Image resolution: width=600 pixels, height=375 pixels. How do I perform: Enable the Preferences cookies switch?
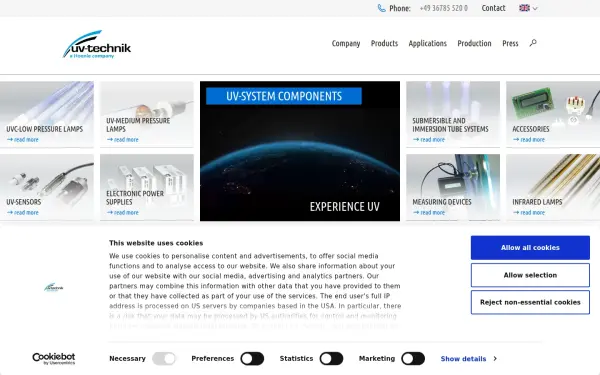click(252, 359)
